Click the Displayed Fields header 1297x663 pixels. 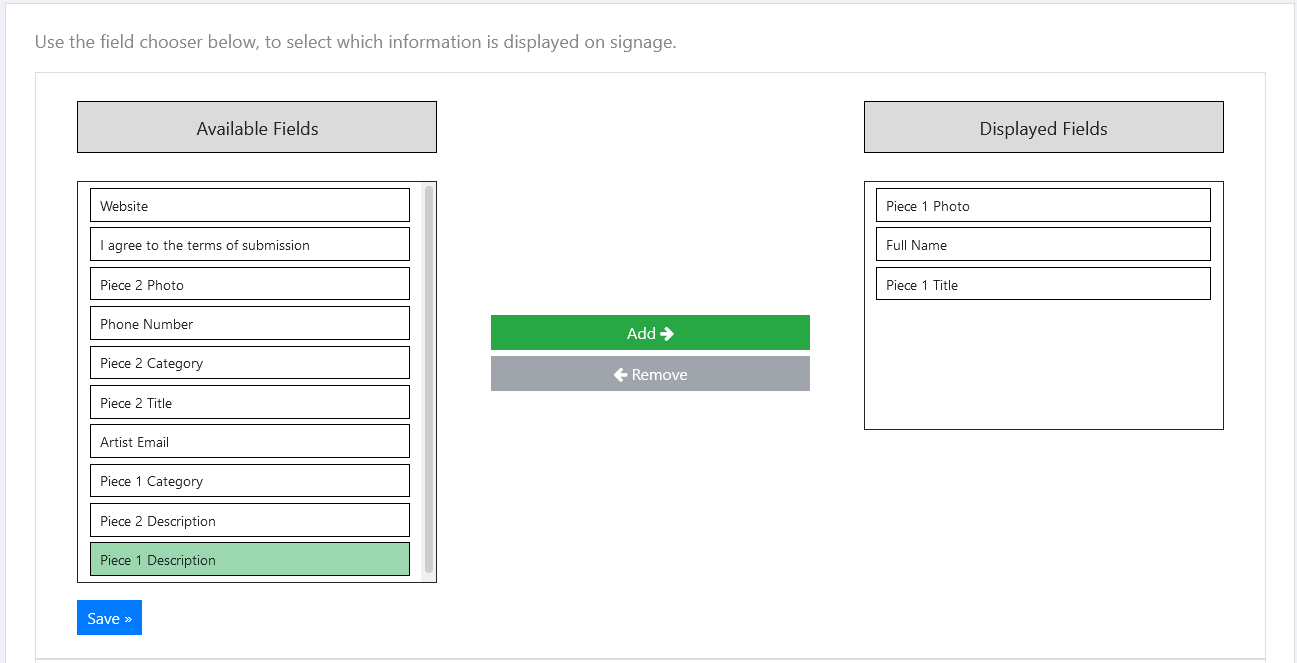click(x=1044, y=127)
